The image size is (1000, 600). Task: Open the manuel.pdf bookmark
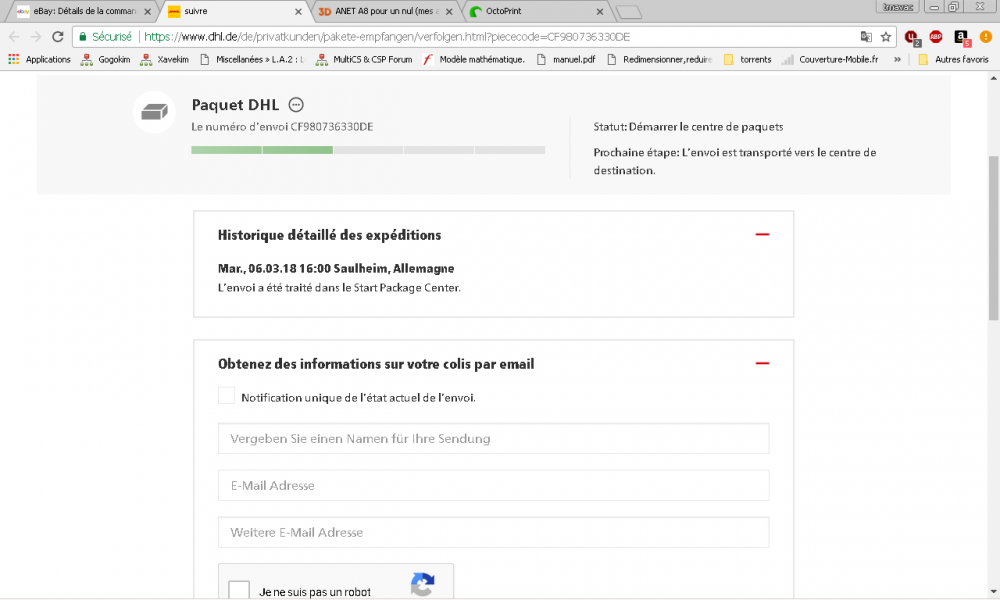click(565, 59)
